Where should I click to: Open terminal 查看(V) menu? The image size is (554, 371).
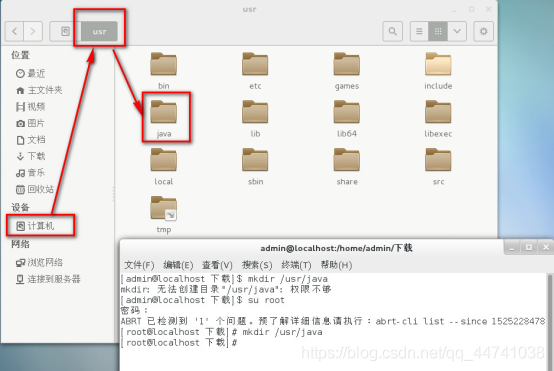click(x=217, y=265)
